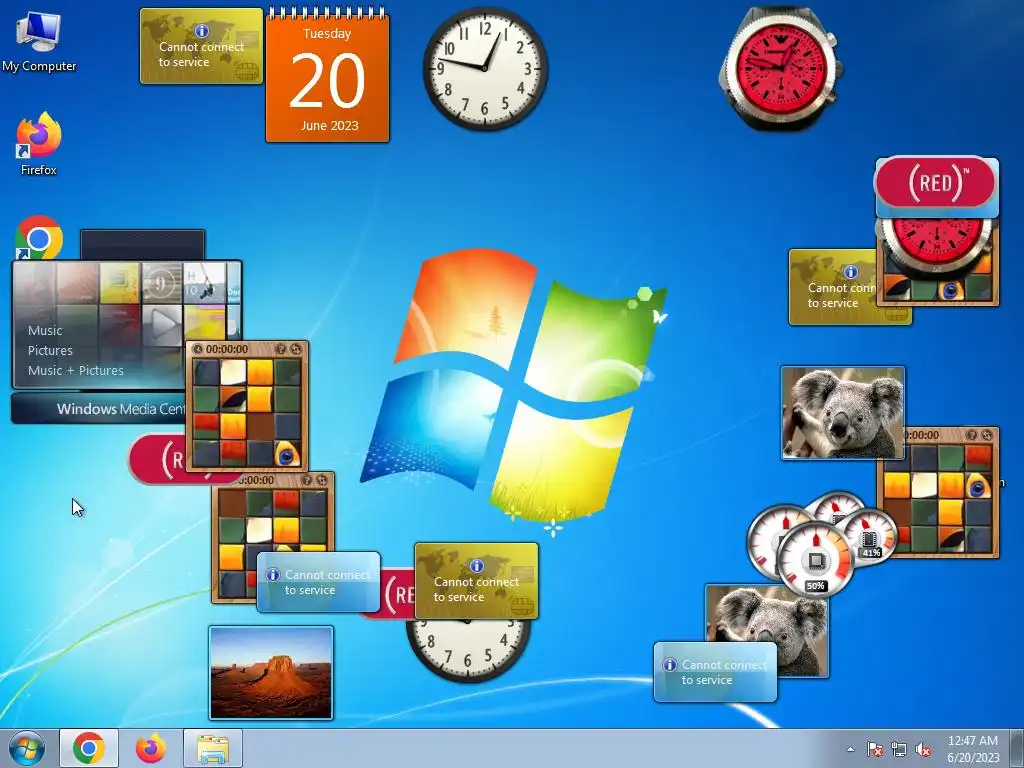Click the question mark in puzzle beside upper koala photo

click(972, 435)
